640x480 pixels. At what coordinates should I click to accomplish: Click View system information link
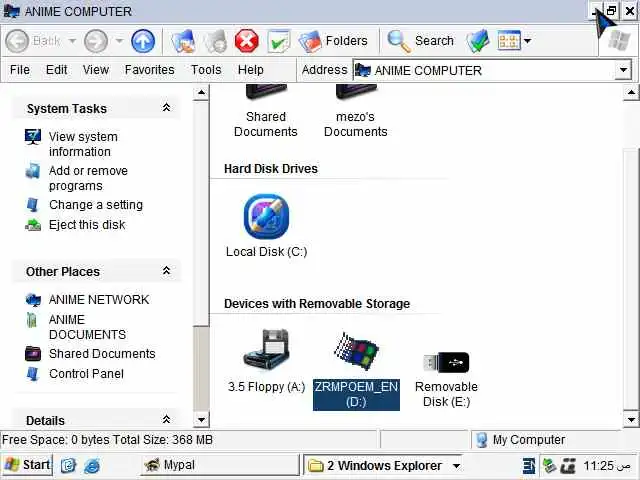pos(83,144)
